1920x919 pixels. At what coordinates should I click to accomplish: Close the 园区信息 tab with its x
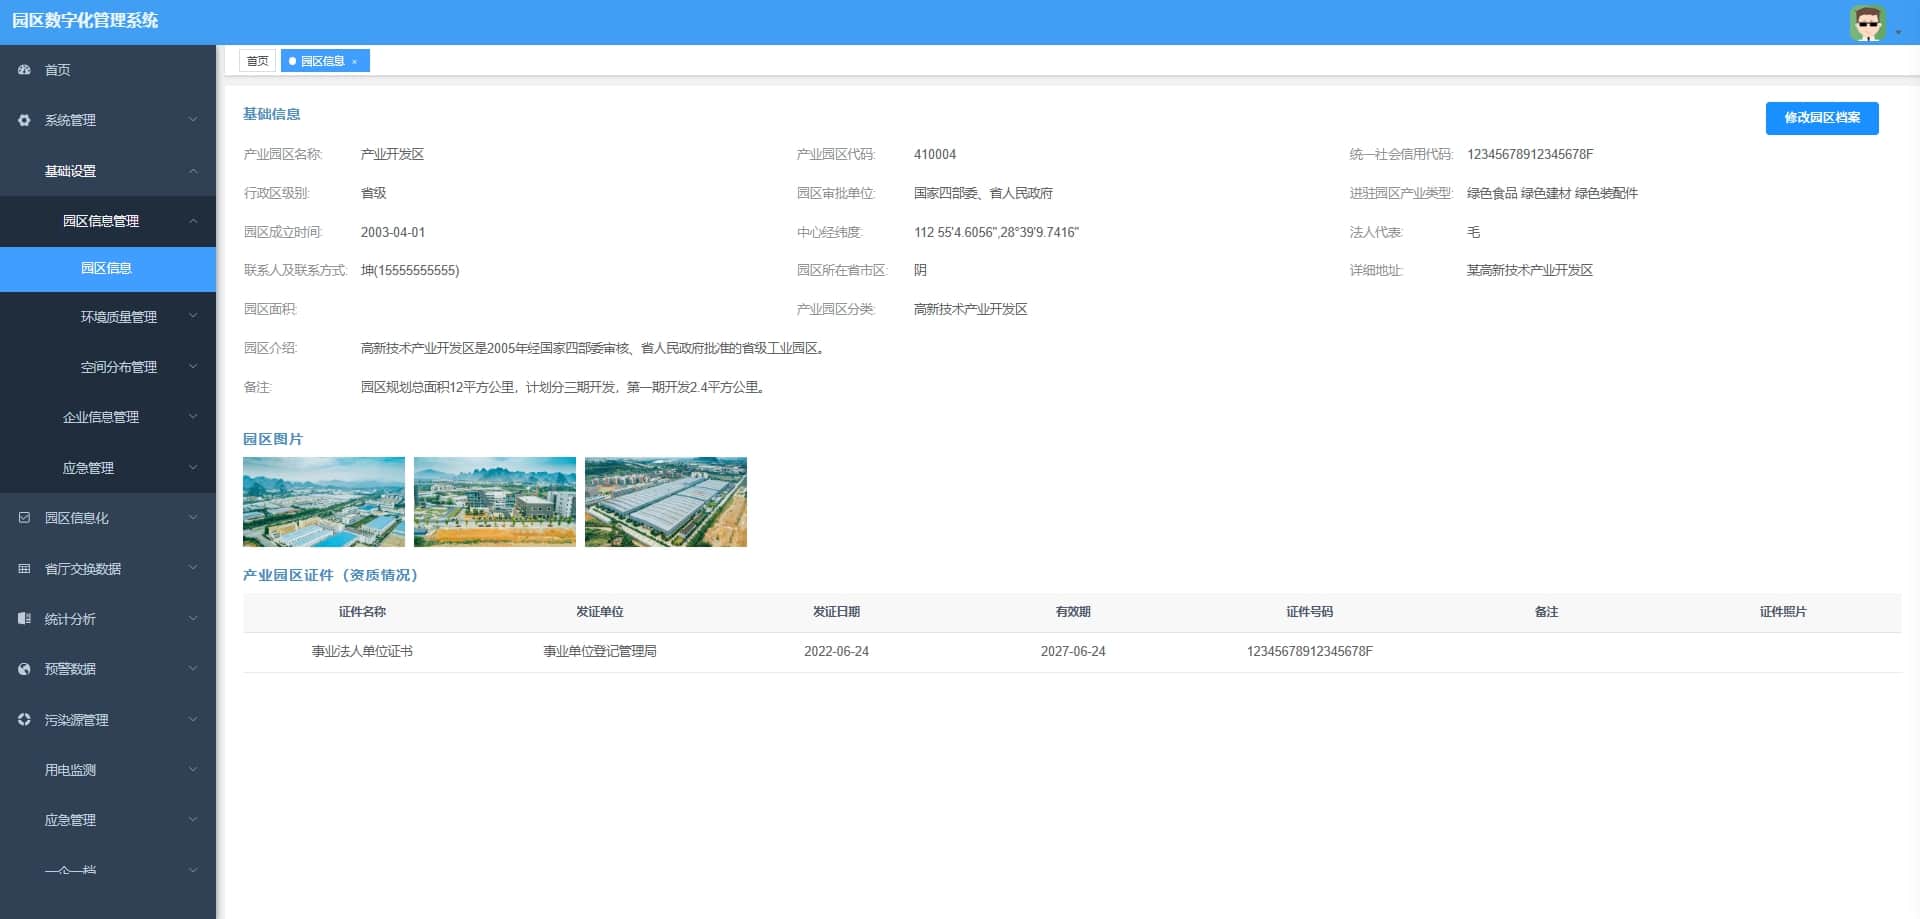point(354,62)
